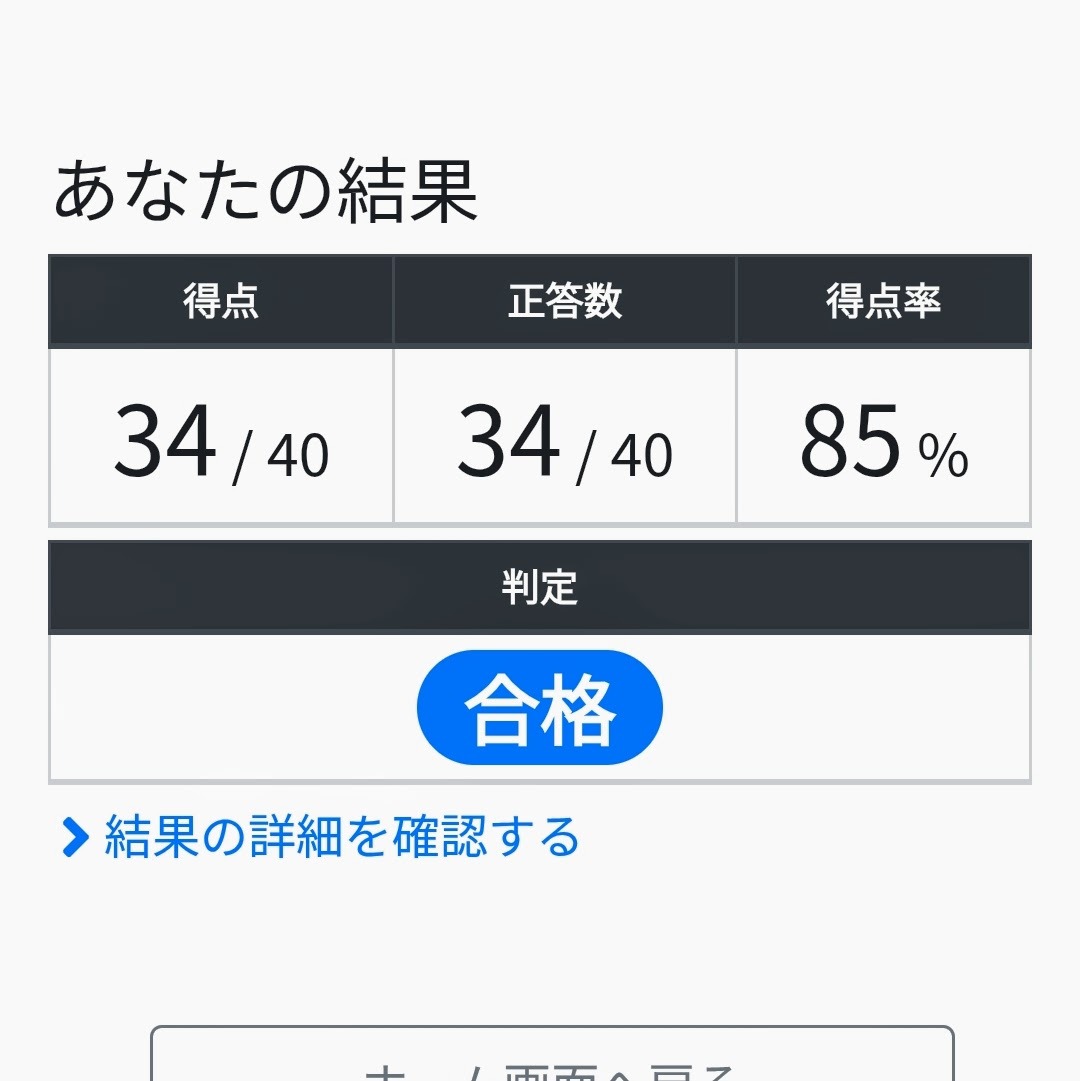Image resolution: width=1080 pixels, height=1081 pixels.
Task: Click the number 85 under 得点率
Action: 851,441
